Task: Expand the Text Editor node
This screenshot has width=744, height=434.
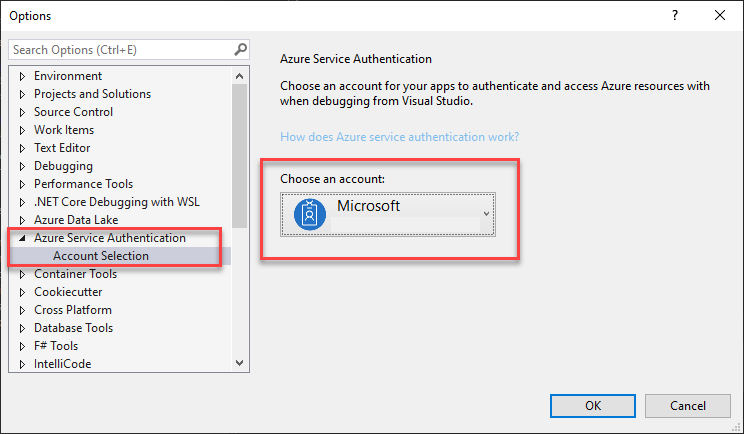Action: click(x=23, y=148)
